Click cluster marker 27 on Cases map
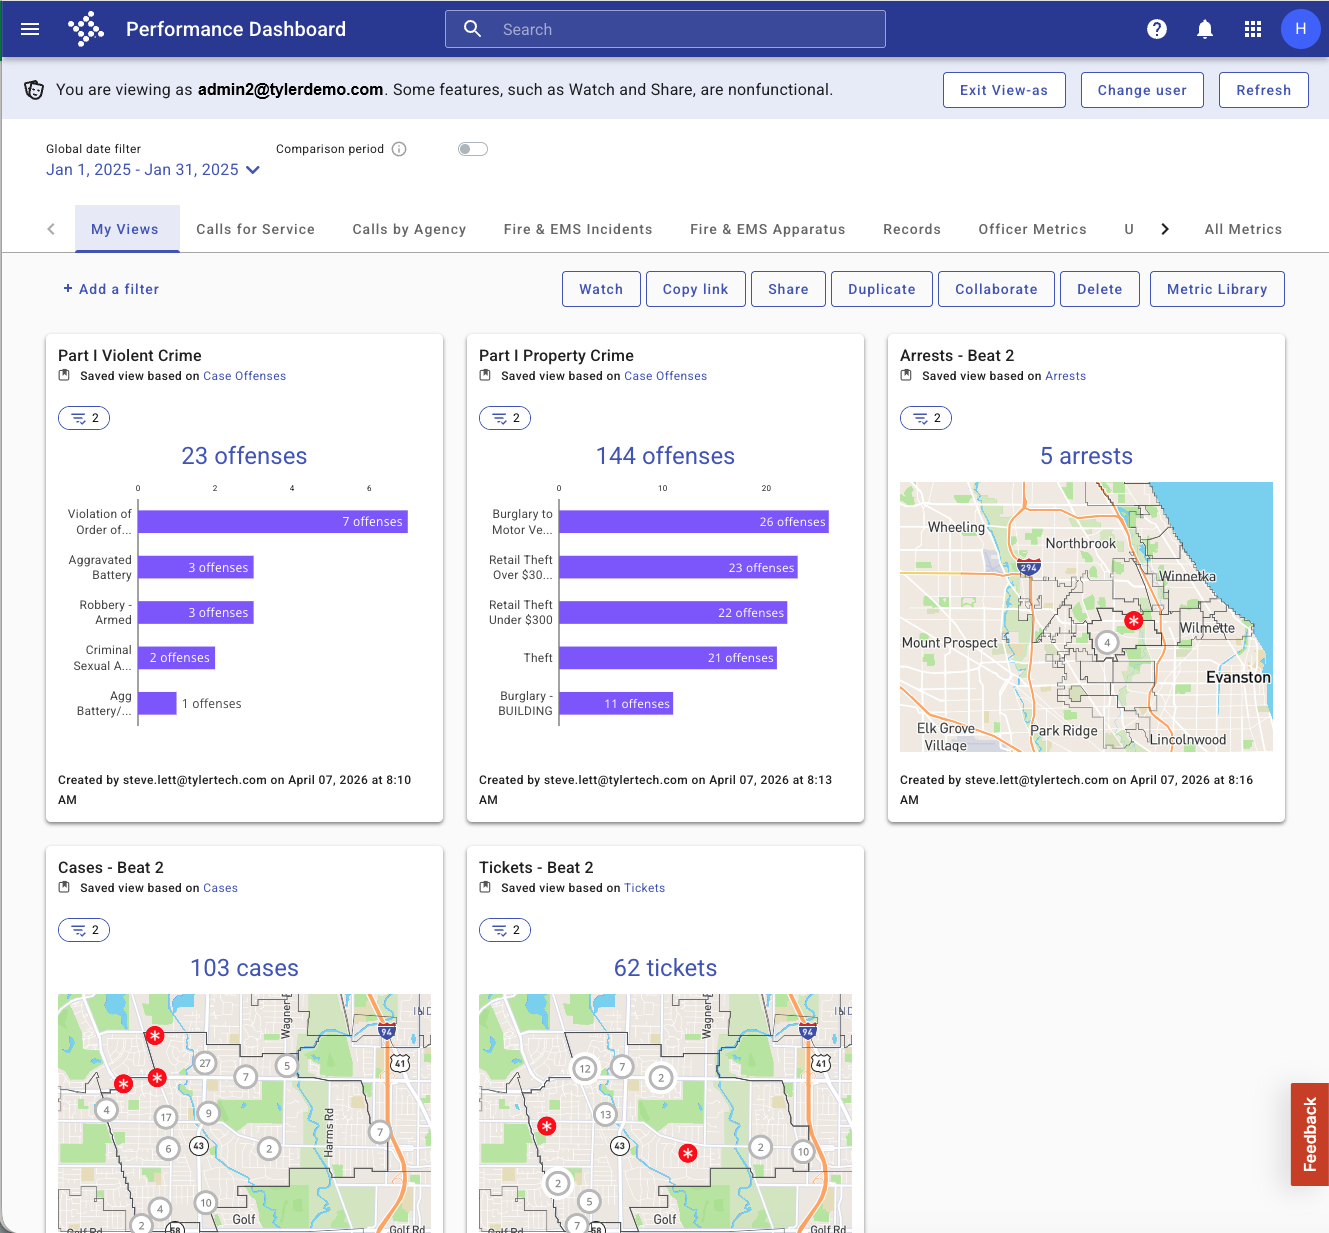Screen dimensions: 1329x1233 205,1063
